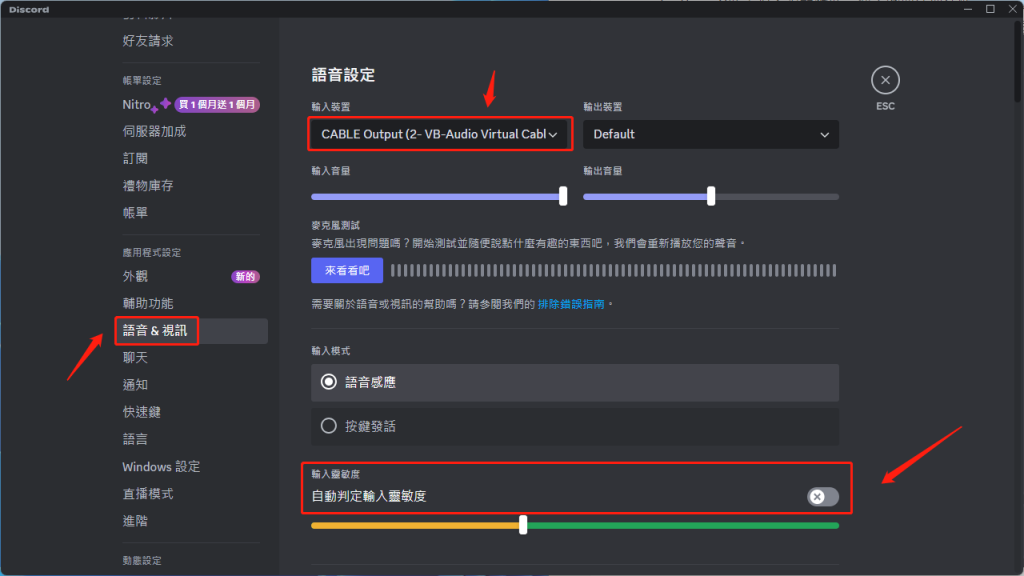Click the Nitro sparkle icon
This screenshot has height=576, width=1024.
click(161, 104)
